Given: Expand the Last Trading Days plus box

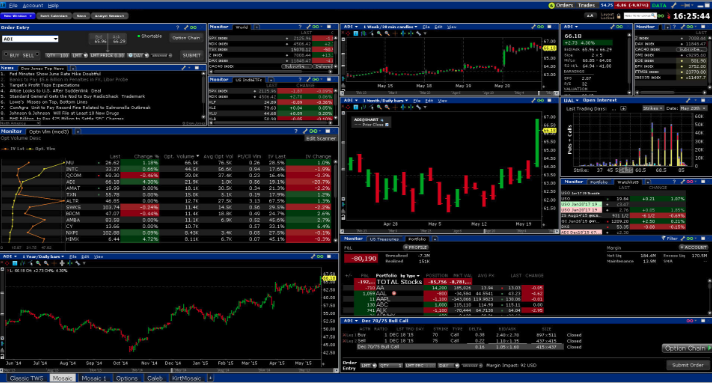Looking at the screenshot, I should 623,109.
